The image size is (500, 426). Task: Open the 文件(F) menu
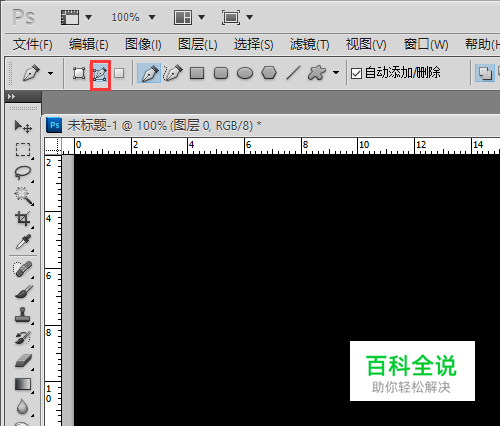click(x=33, y=44)
